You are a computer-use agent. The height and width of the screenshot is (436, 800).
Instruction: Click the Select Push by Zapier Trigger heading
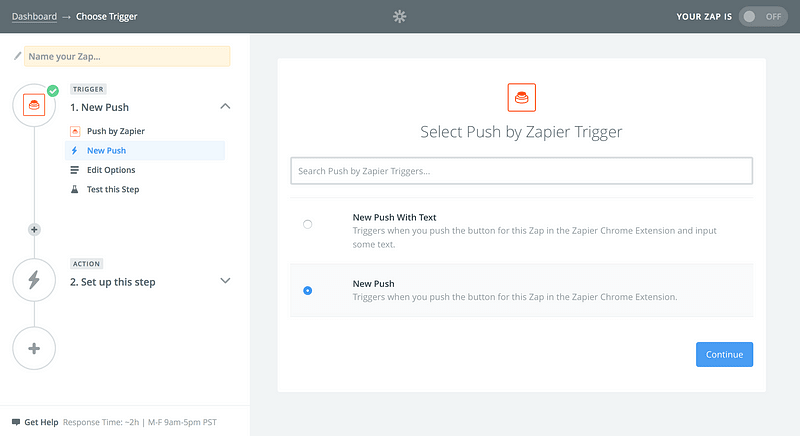click(x=521, y=132)
